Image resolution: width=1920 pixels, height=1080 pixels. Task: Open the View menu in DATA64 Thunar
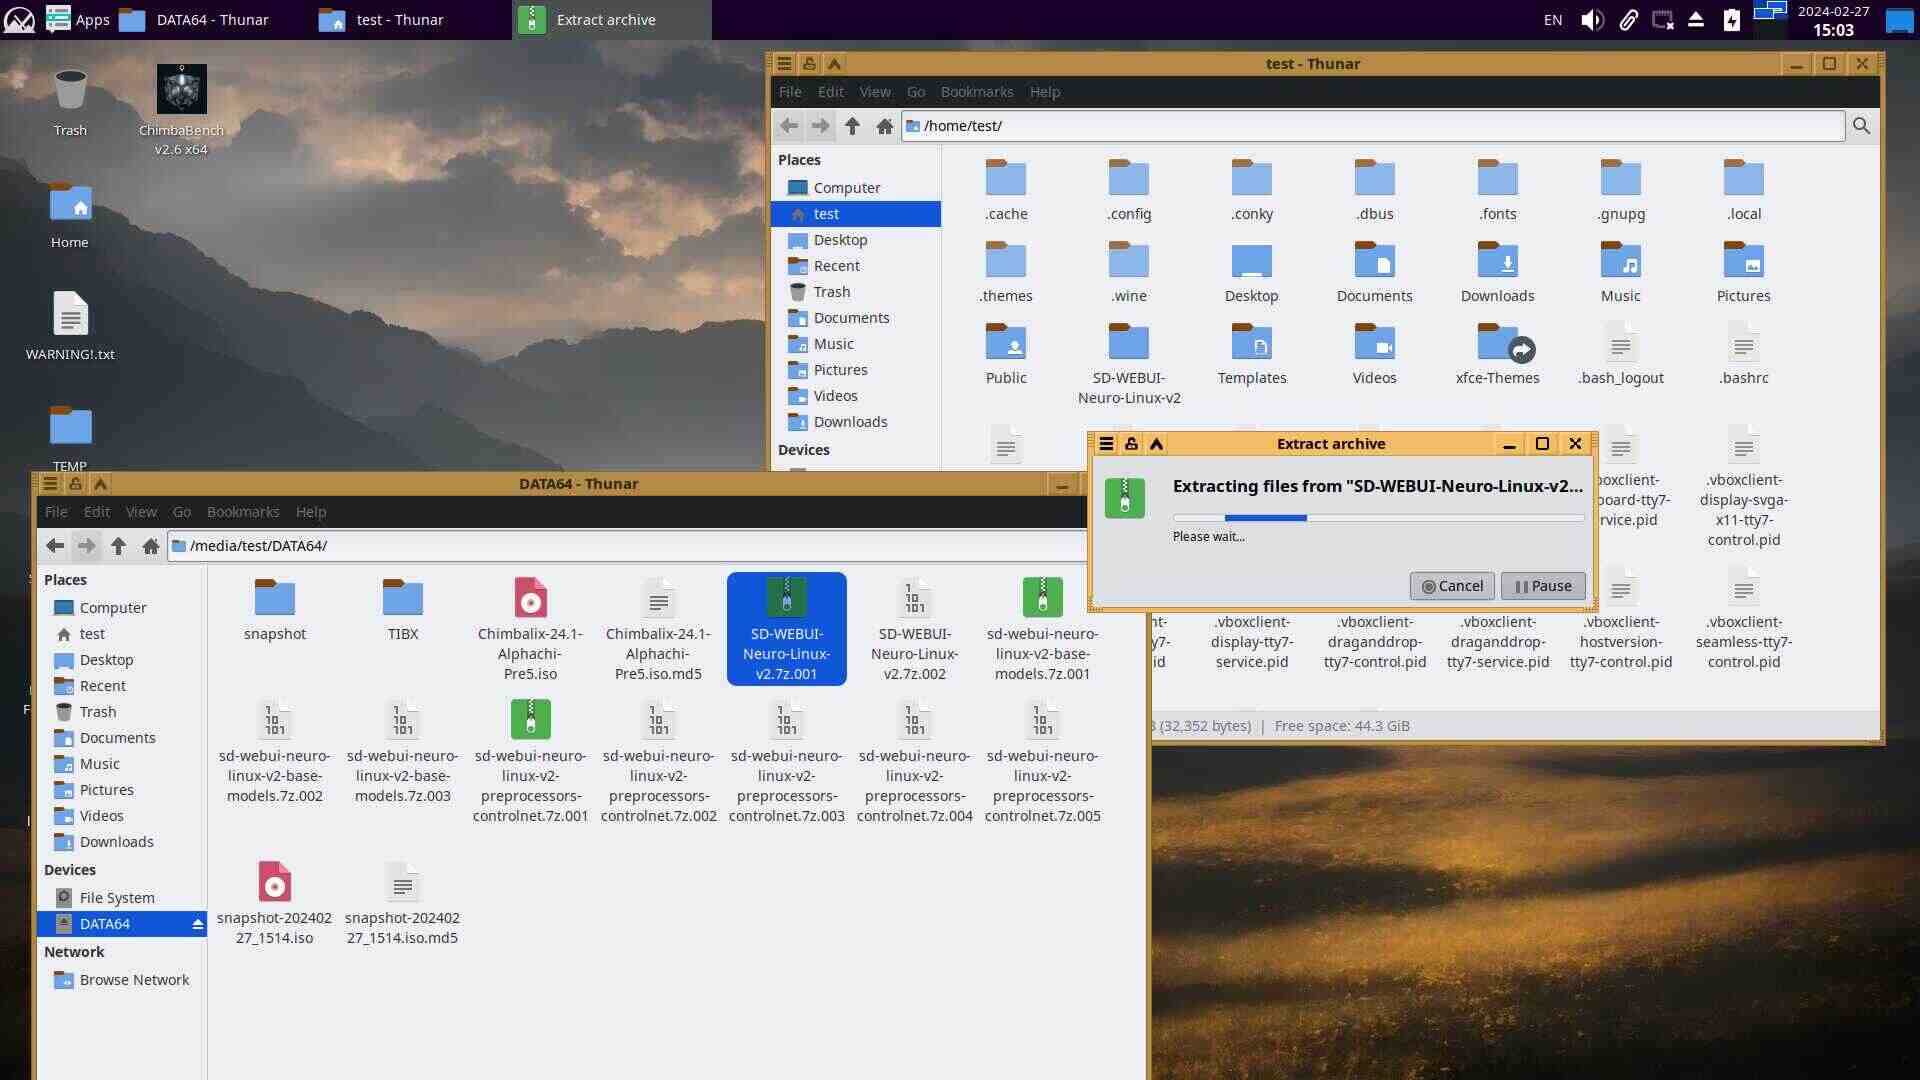point(141,512)
